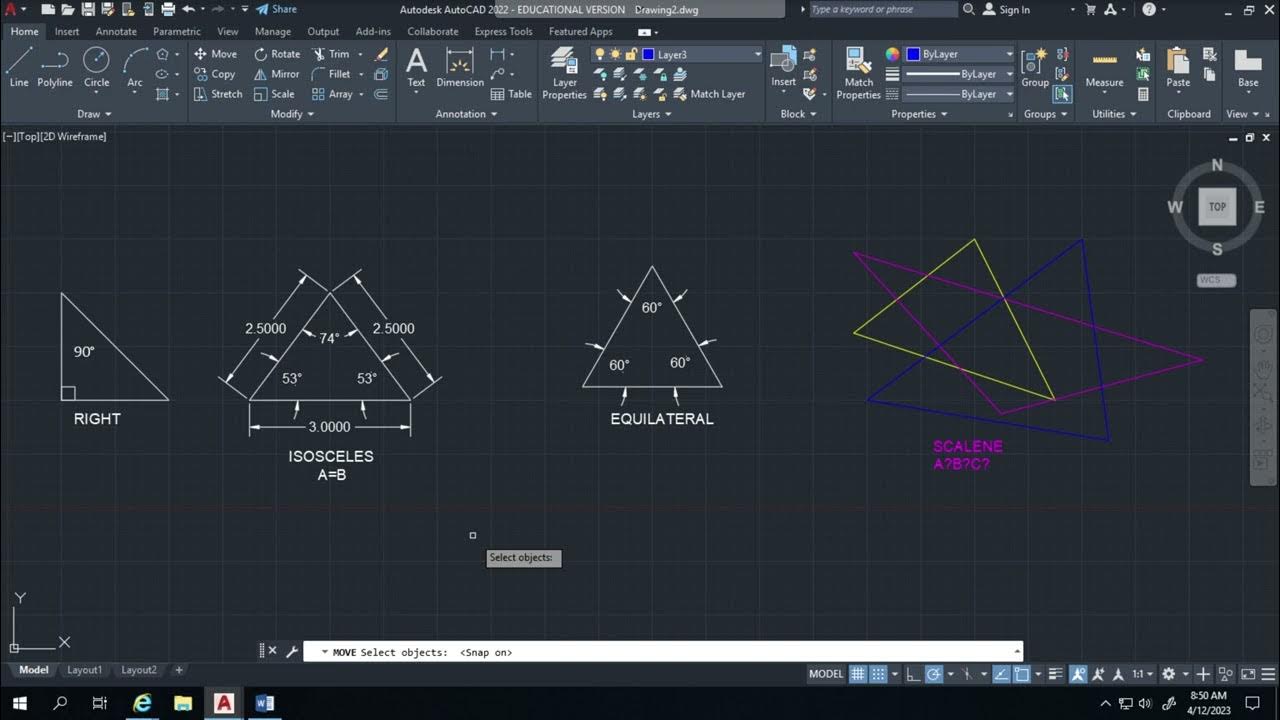Screen dimensions: 1280x720
Task: Activate the Array command
Action: [x=331, y=94]
